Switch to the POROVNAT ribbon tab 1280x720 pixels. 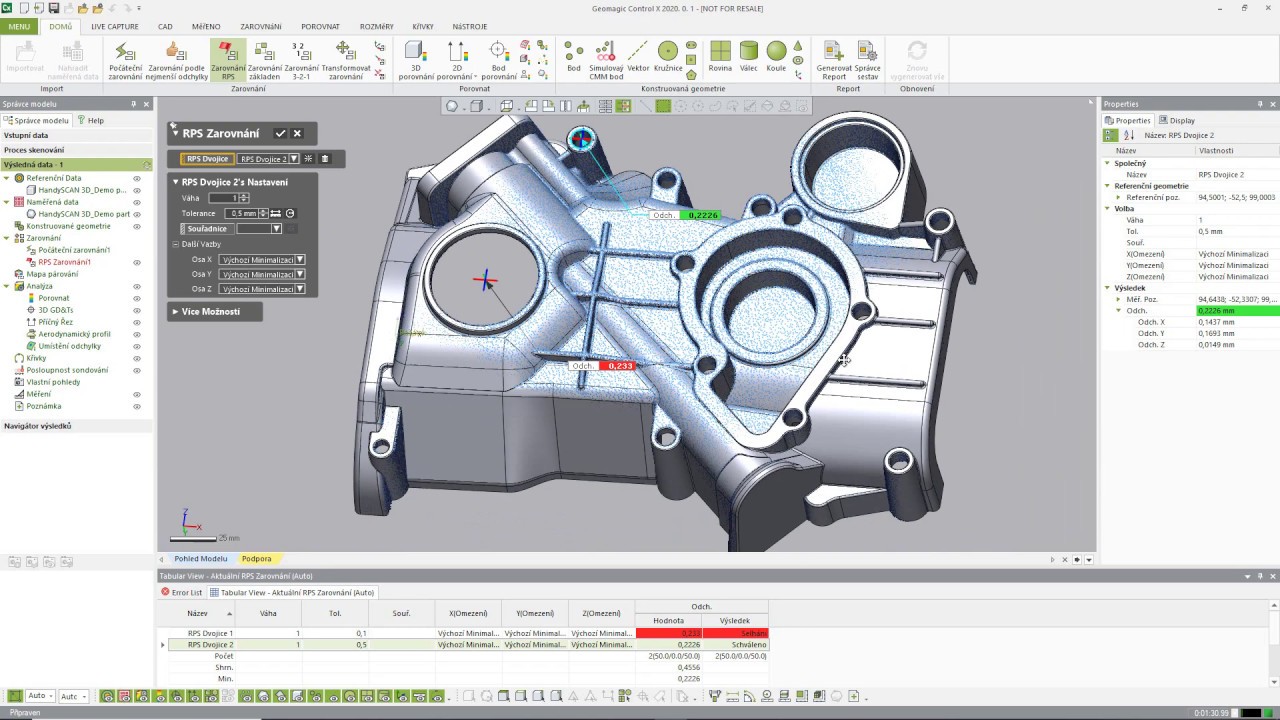pos(320,27)
